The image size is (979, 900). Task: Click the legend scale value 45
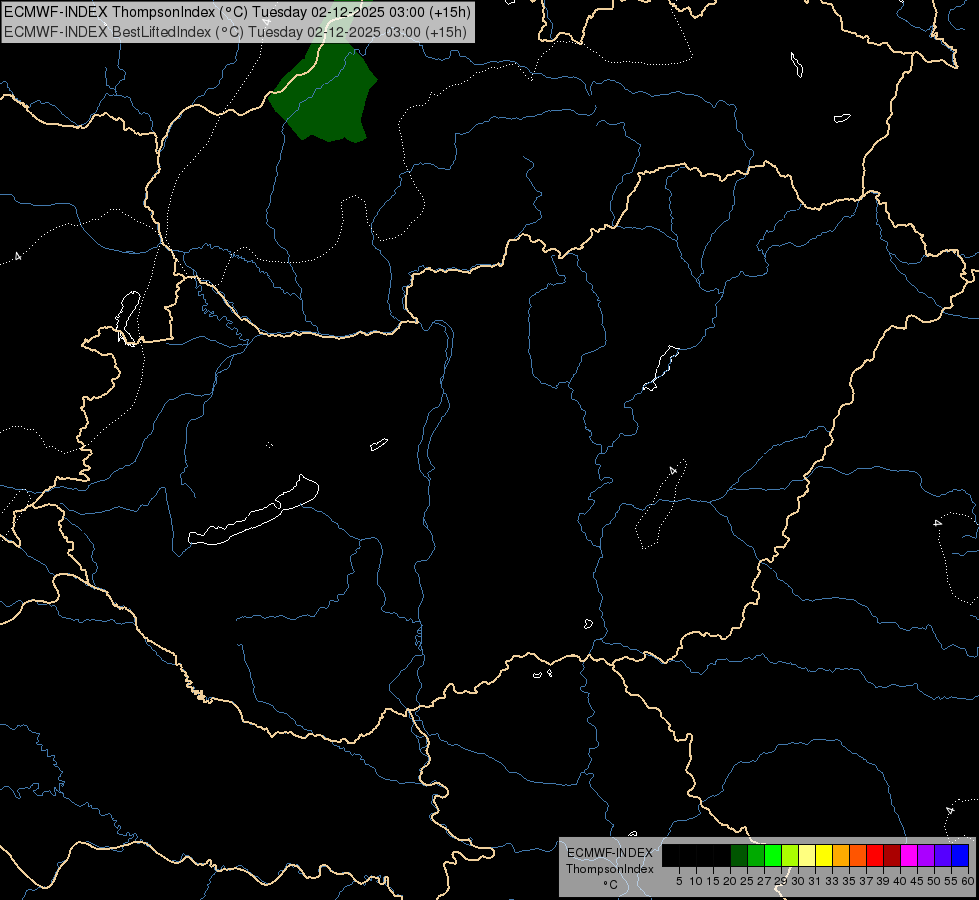click(917, 881)
